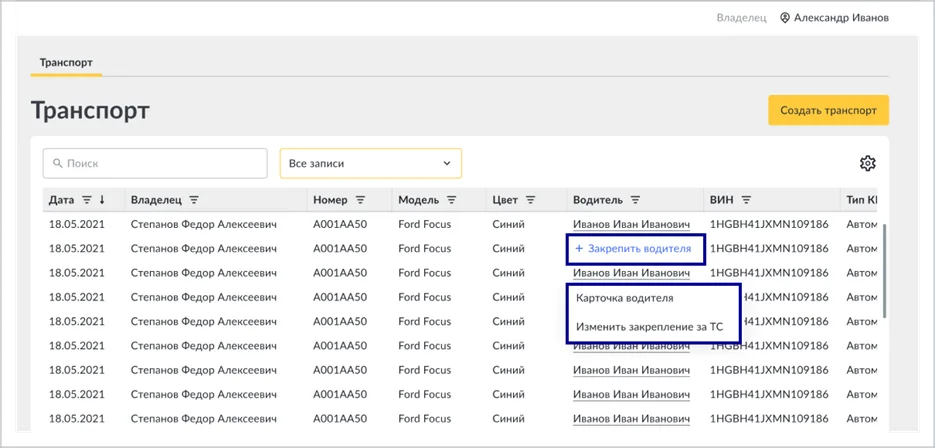Image resolution: width=935 pixels, height=448 pixels.
Task: Choose Изменить закрепление за ТС menu item
Action: coord(649,327)
